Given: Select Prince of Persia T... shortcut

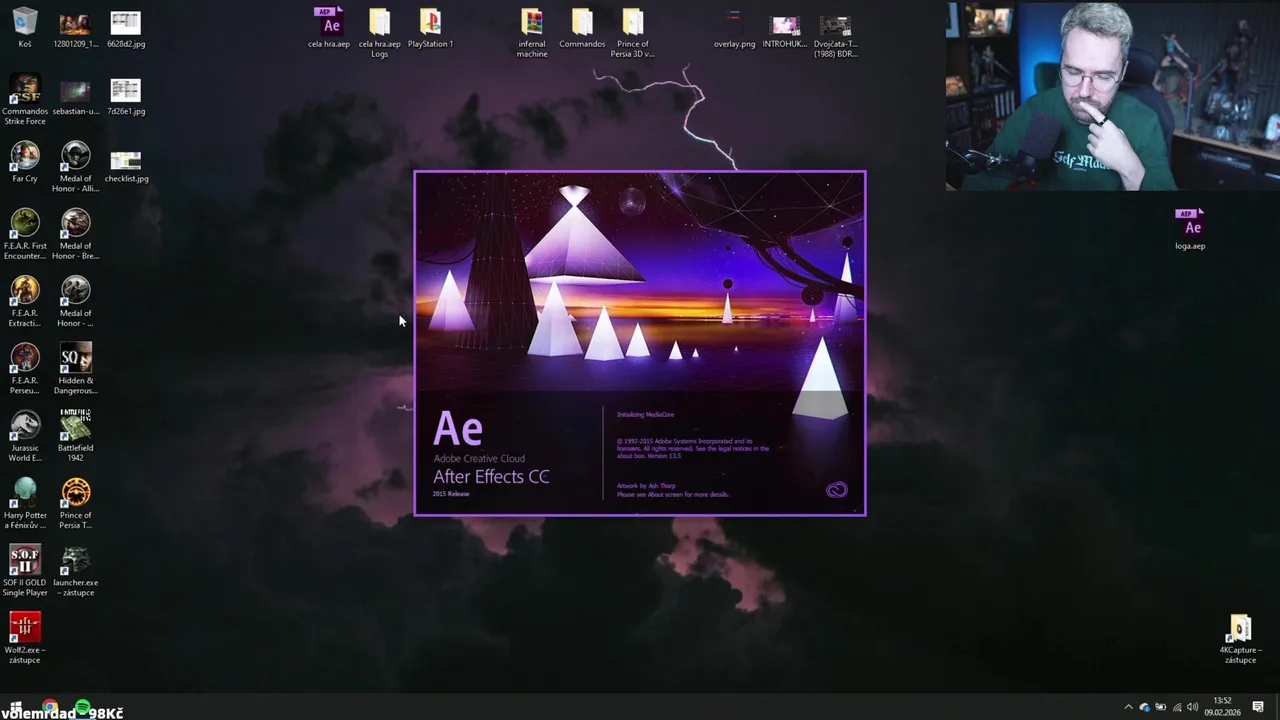Looking at the screenshot, I should [x=75, y=503].
